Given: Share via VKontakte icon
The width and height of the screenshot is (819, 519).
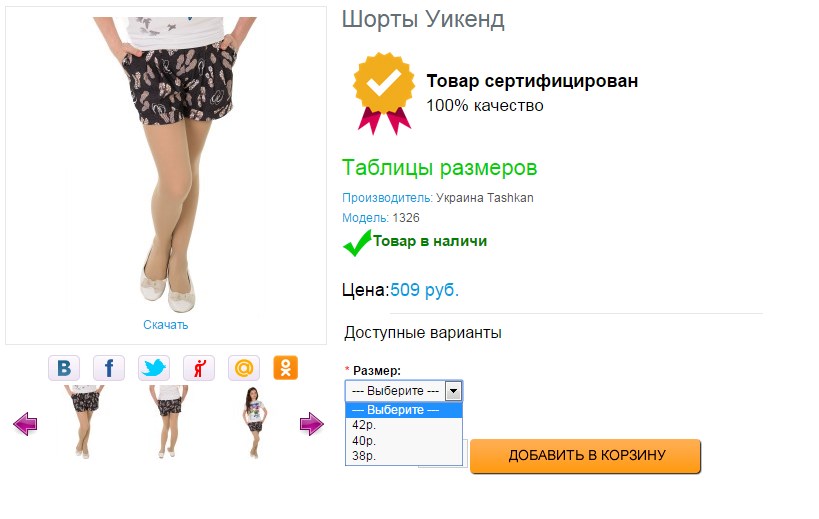Looking at the screenshot, I should pyautogui.click(x=64, y=368).
